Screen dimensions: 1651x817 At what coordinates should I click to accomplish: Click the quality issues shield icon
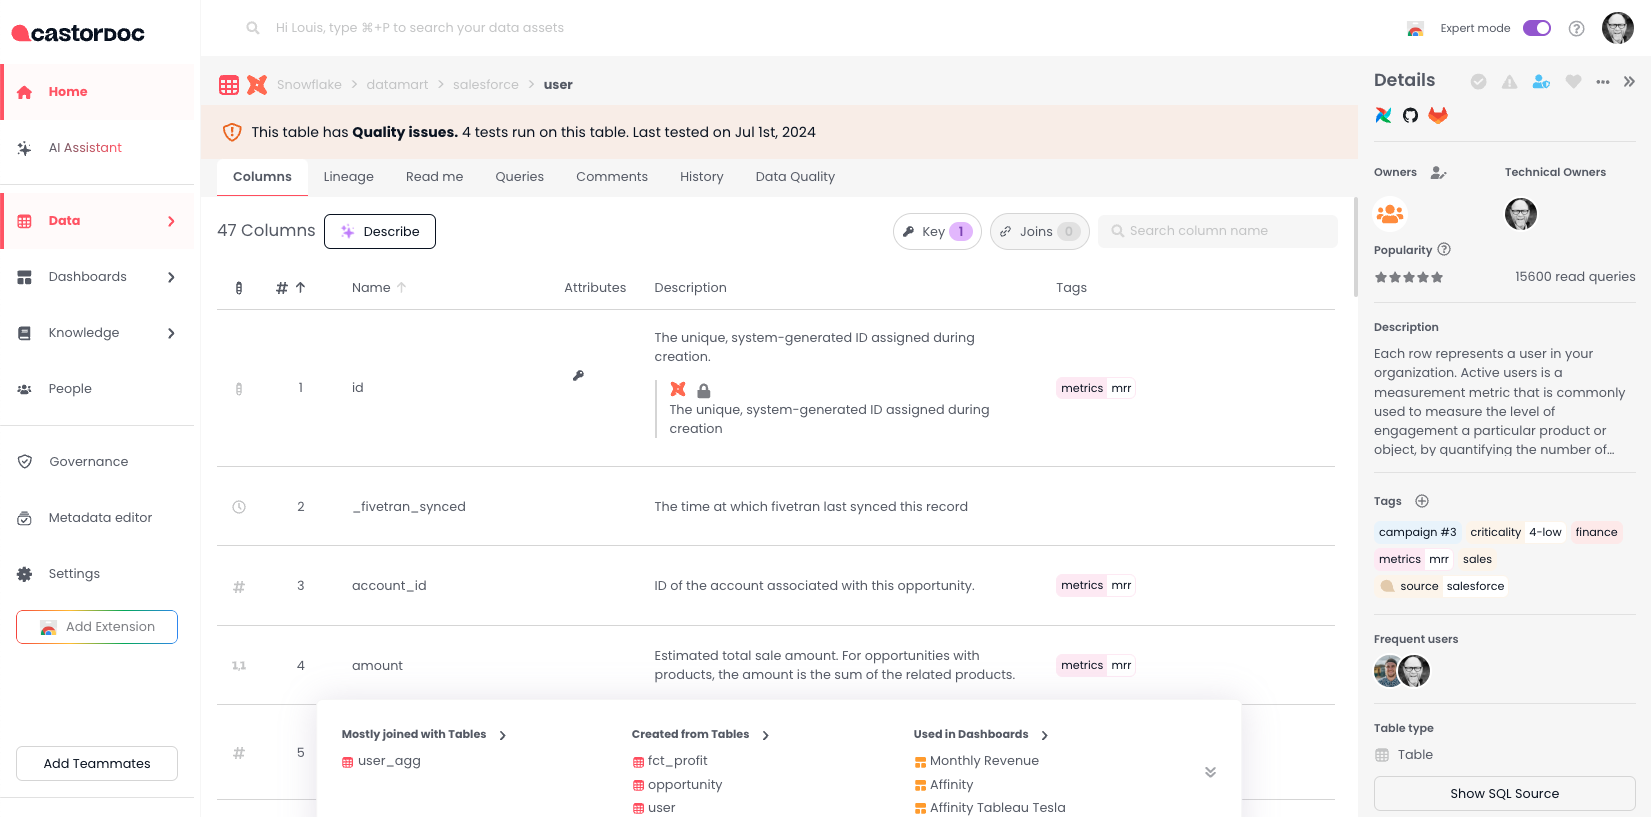(232, 132)
